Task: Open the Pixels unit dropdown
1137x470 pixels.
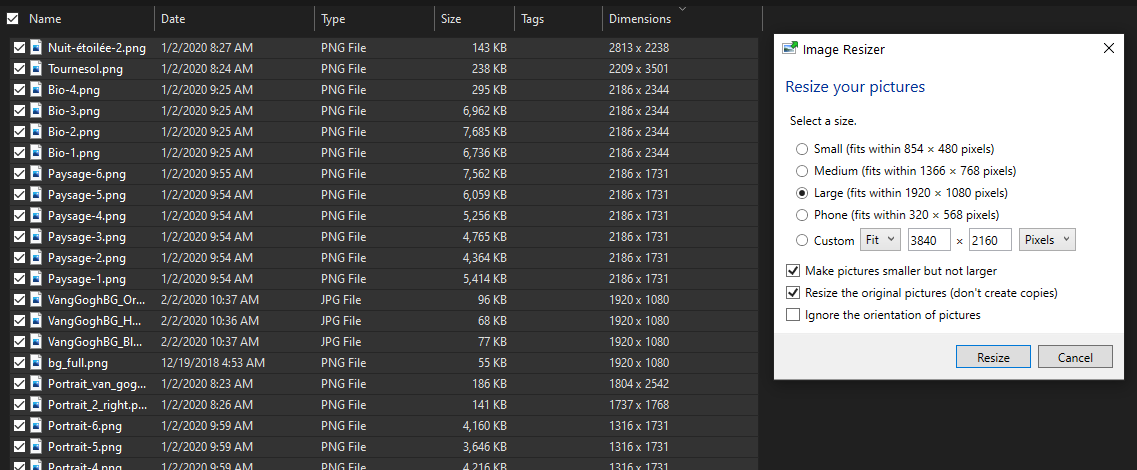Action: (1047, 240)
